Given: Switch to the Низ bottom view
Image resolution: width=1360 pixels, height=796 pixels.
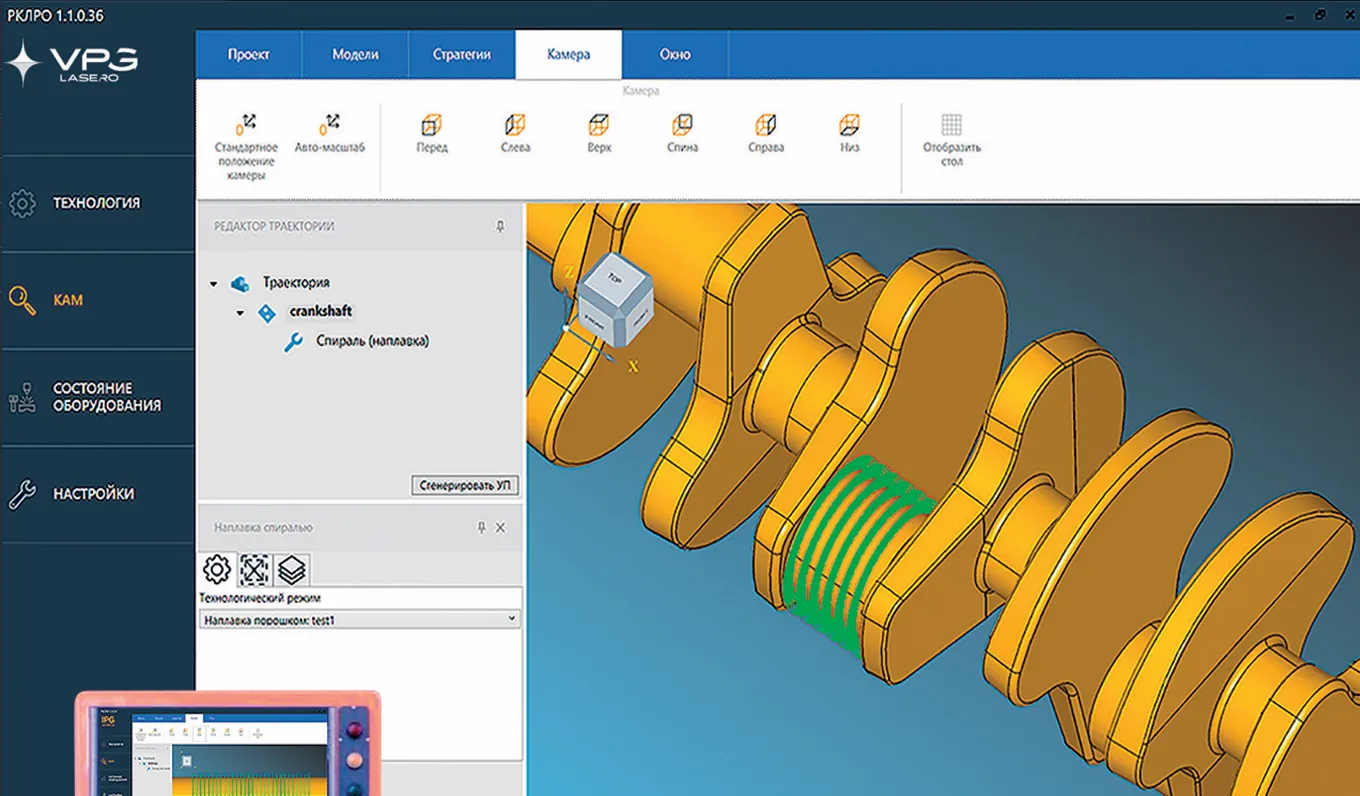Looking at the screenshot, I should tap(849, 126).
